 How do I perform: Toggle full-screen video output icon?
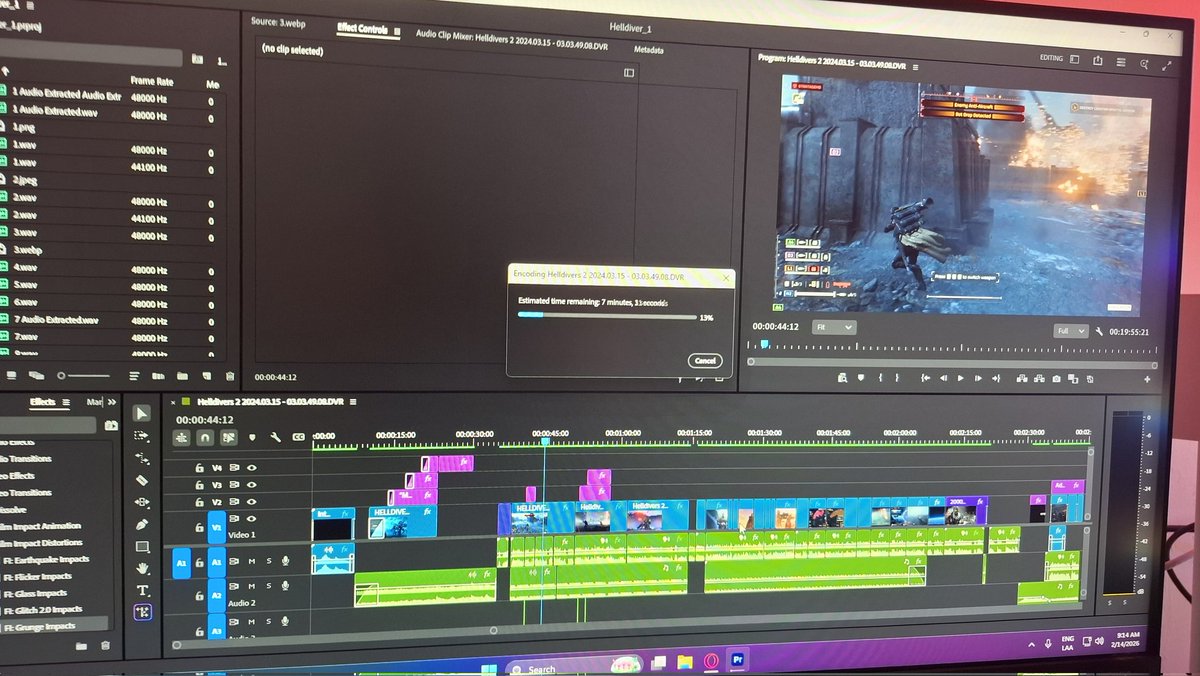[x=1166, y=65]
